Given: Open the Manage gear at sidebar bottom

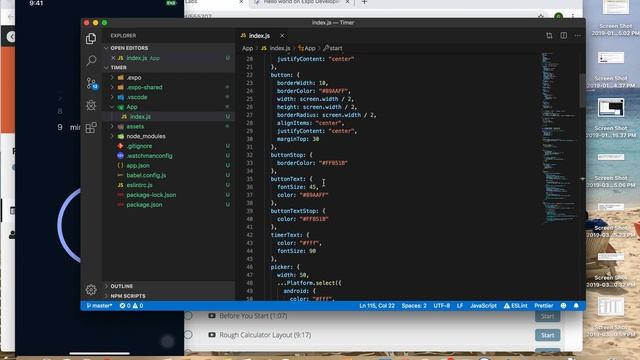Looking at the screenshot, I should [91, 289].
